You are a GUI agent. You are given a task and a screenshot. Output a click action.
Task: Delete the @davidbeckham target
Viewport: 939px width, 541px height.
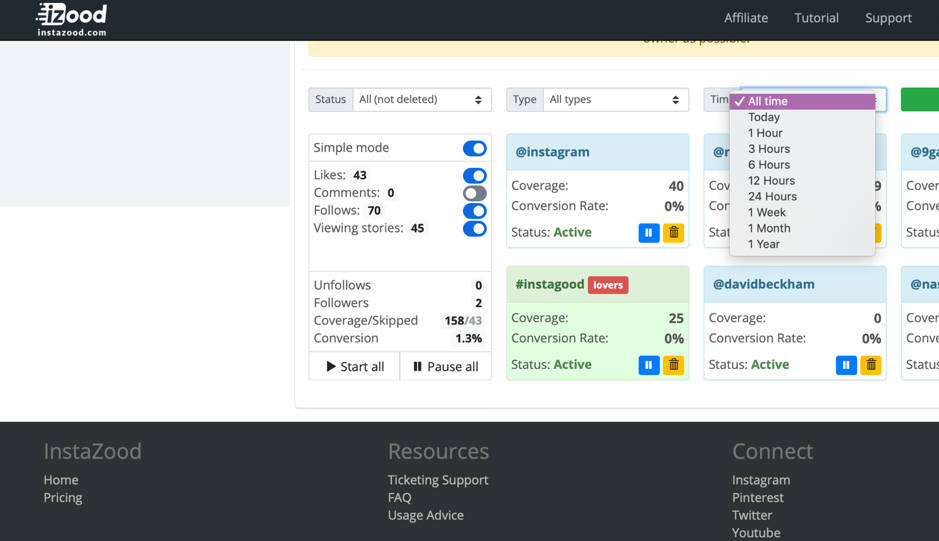[x=871, y=365]
